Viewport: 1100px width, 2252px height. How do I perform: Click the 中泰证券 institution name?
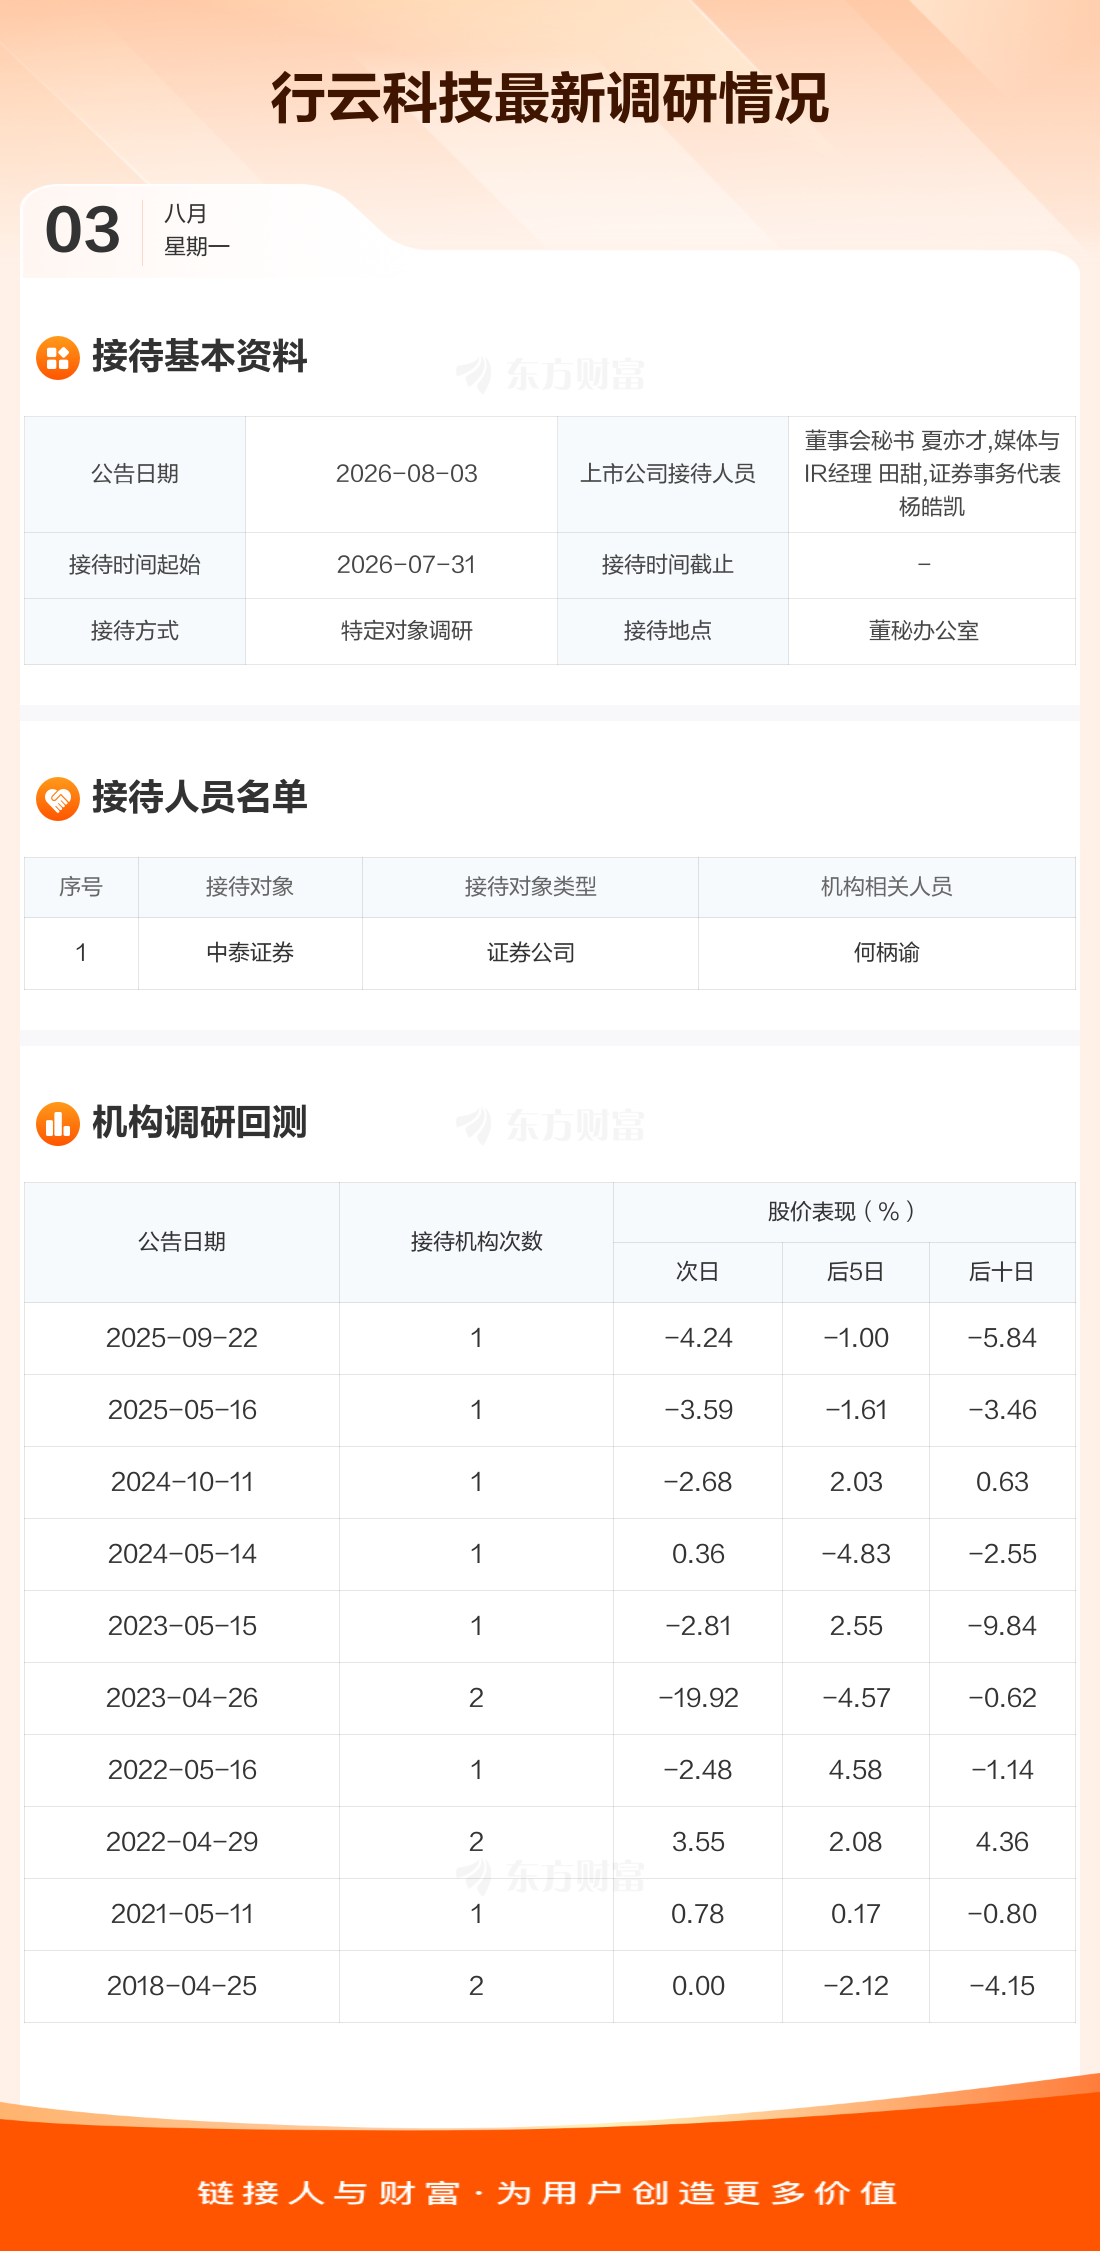tap(250, 953)
